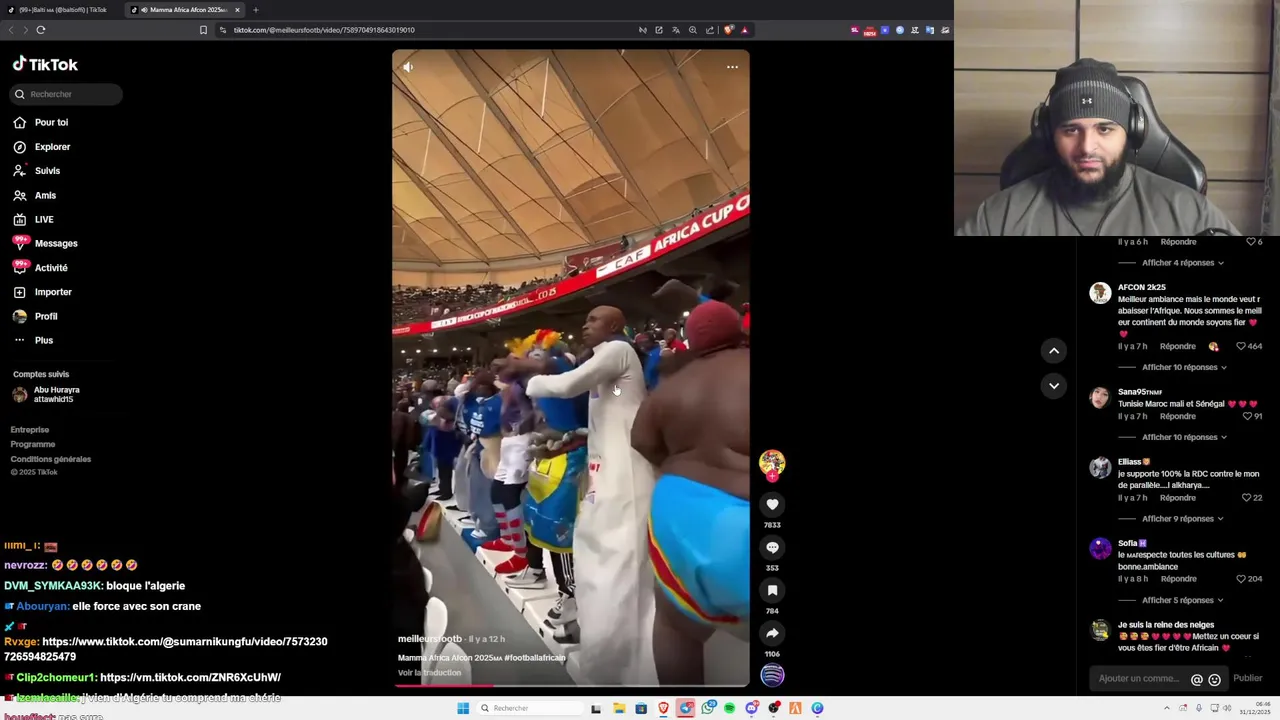This screenshot has height=720, width=1280.
Task: Open Windows Start menu
Action: (463, 708)
